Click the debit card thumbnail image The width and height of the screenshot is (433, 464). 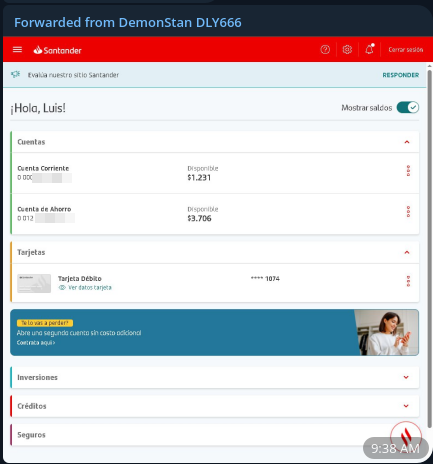click(34, 283)
